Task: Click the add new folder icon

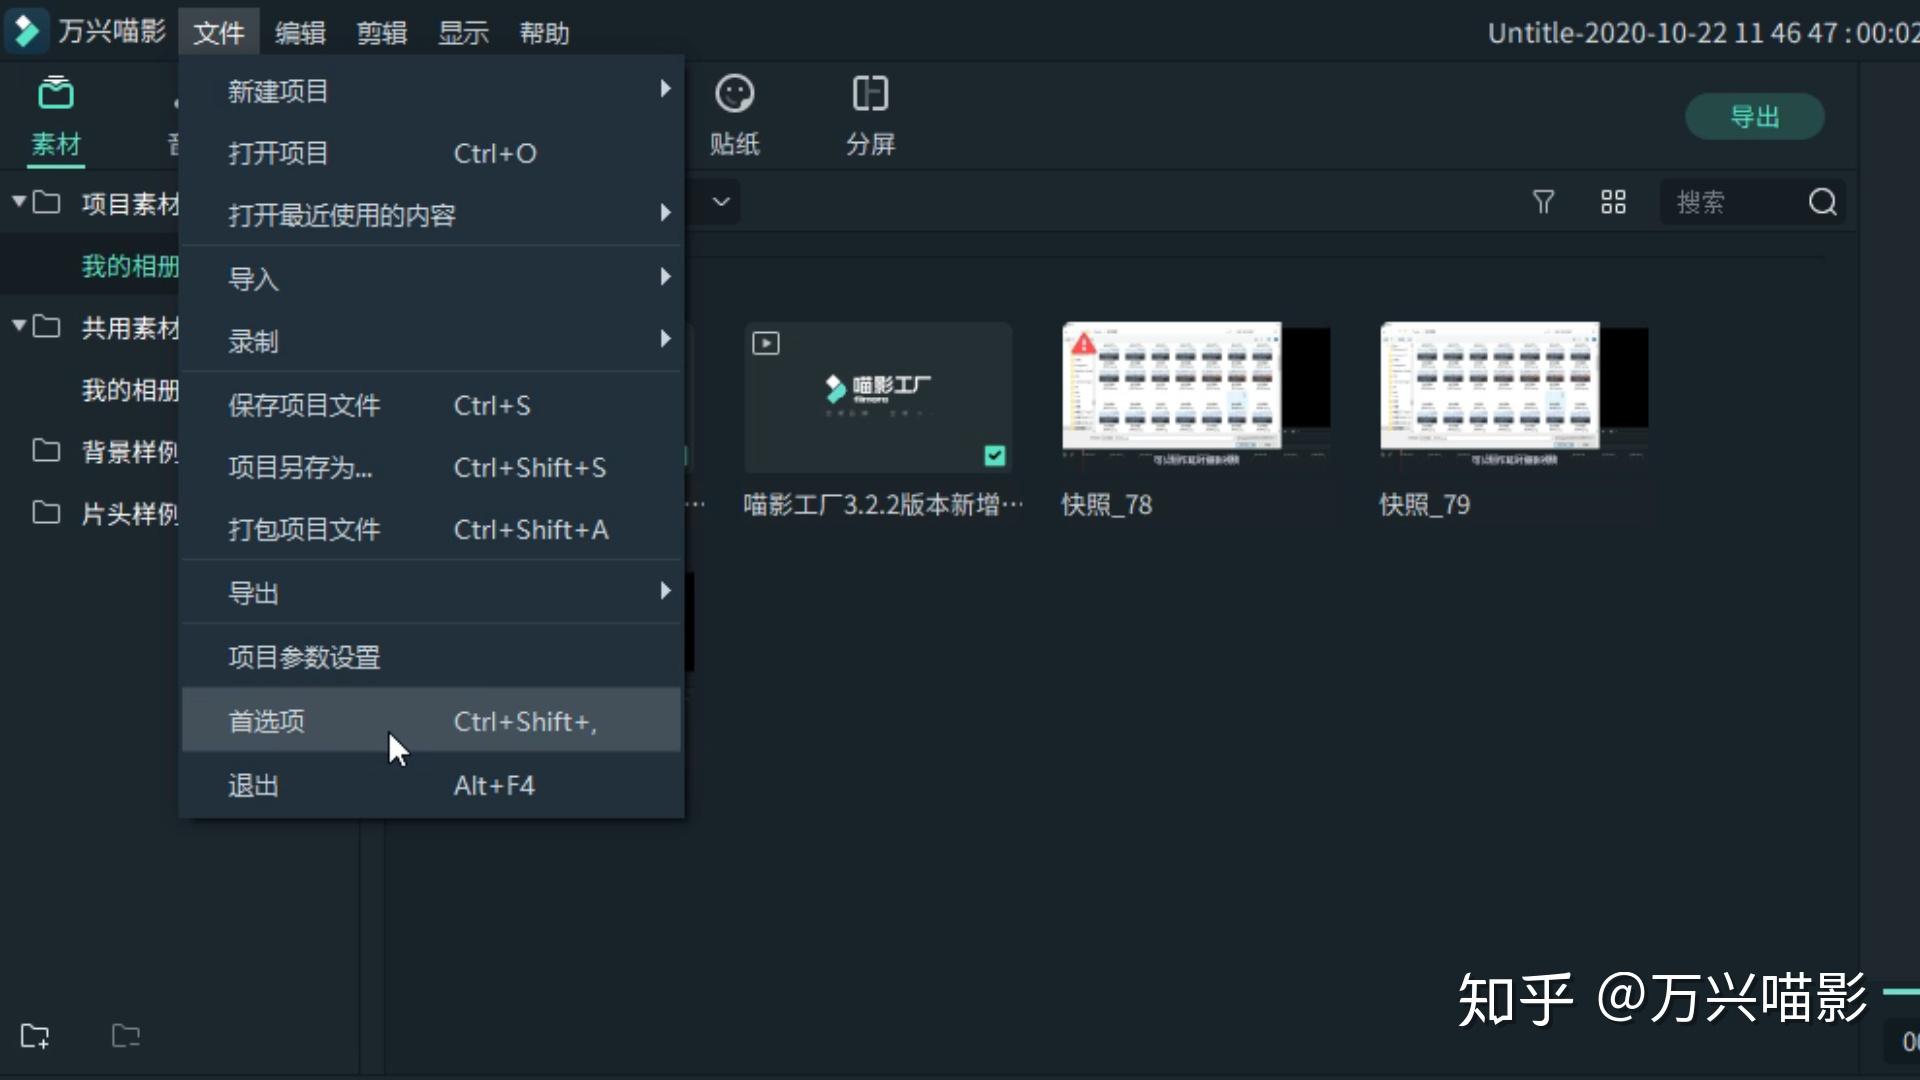Action: [x=35, y=1036]
